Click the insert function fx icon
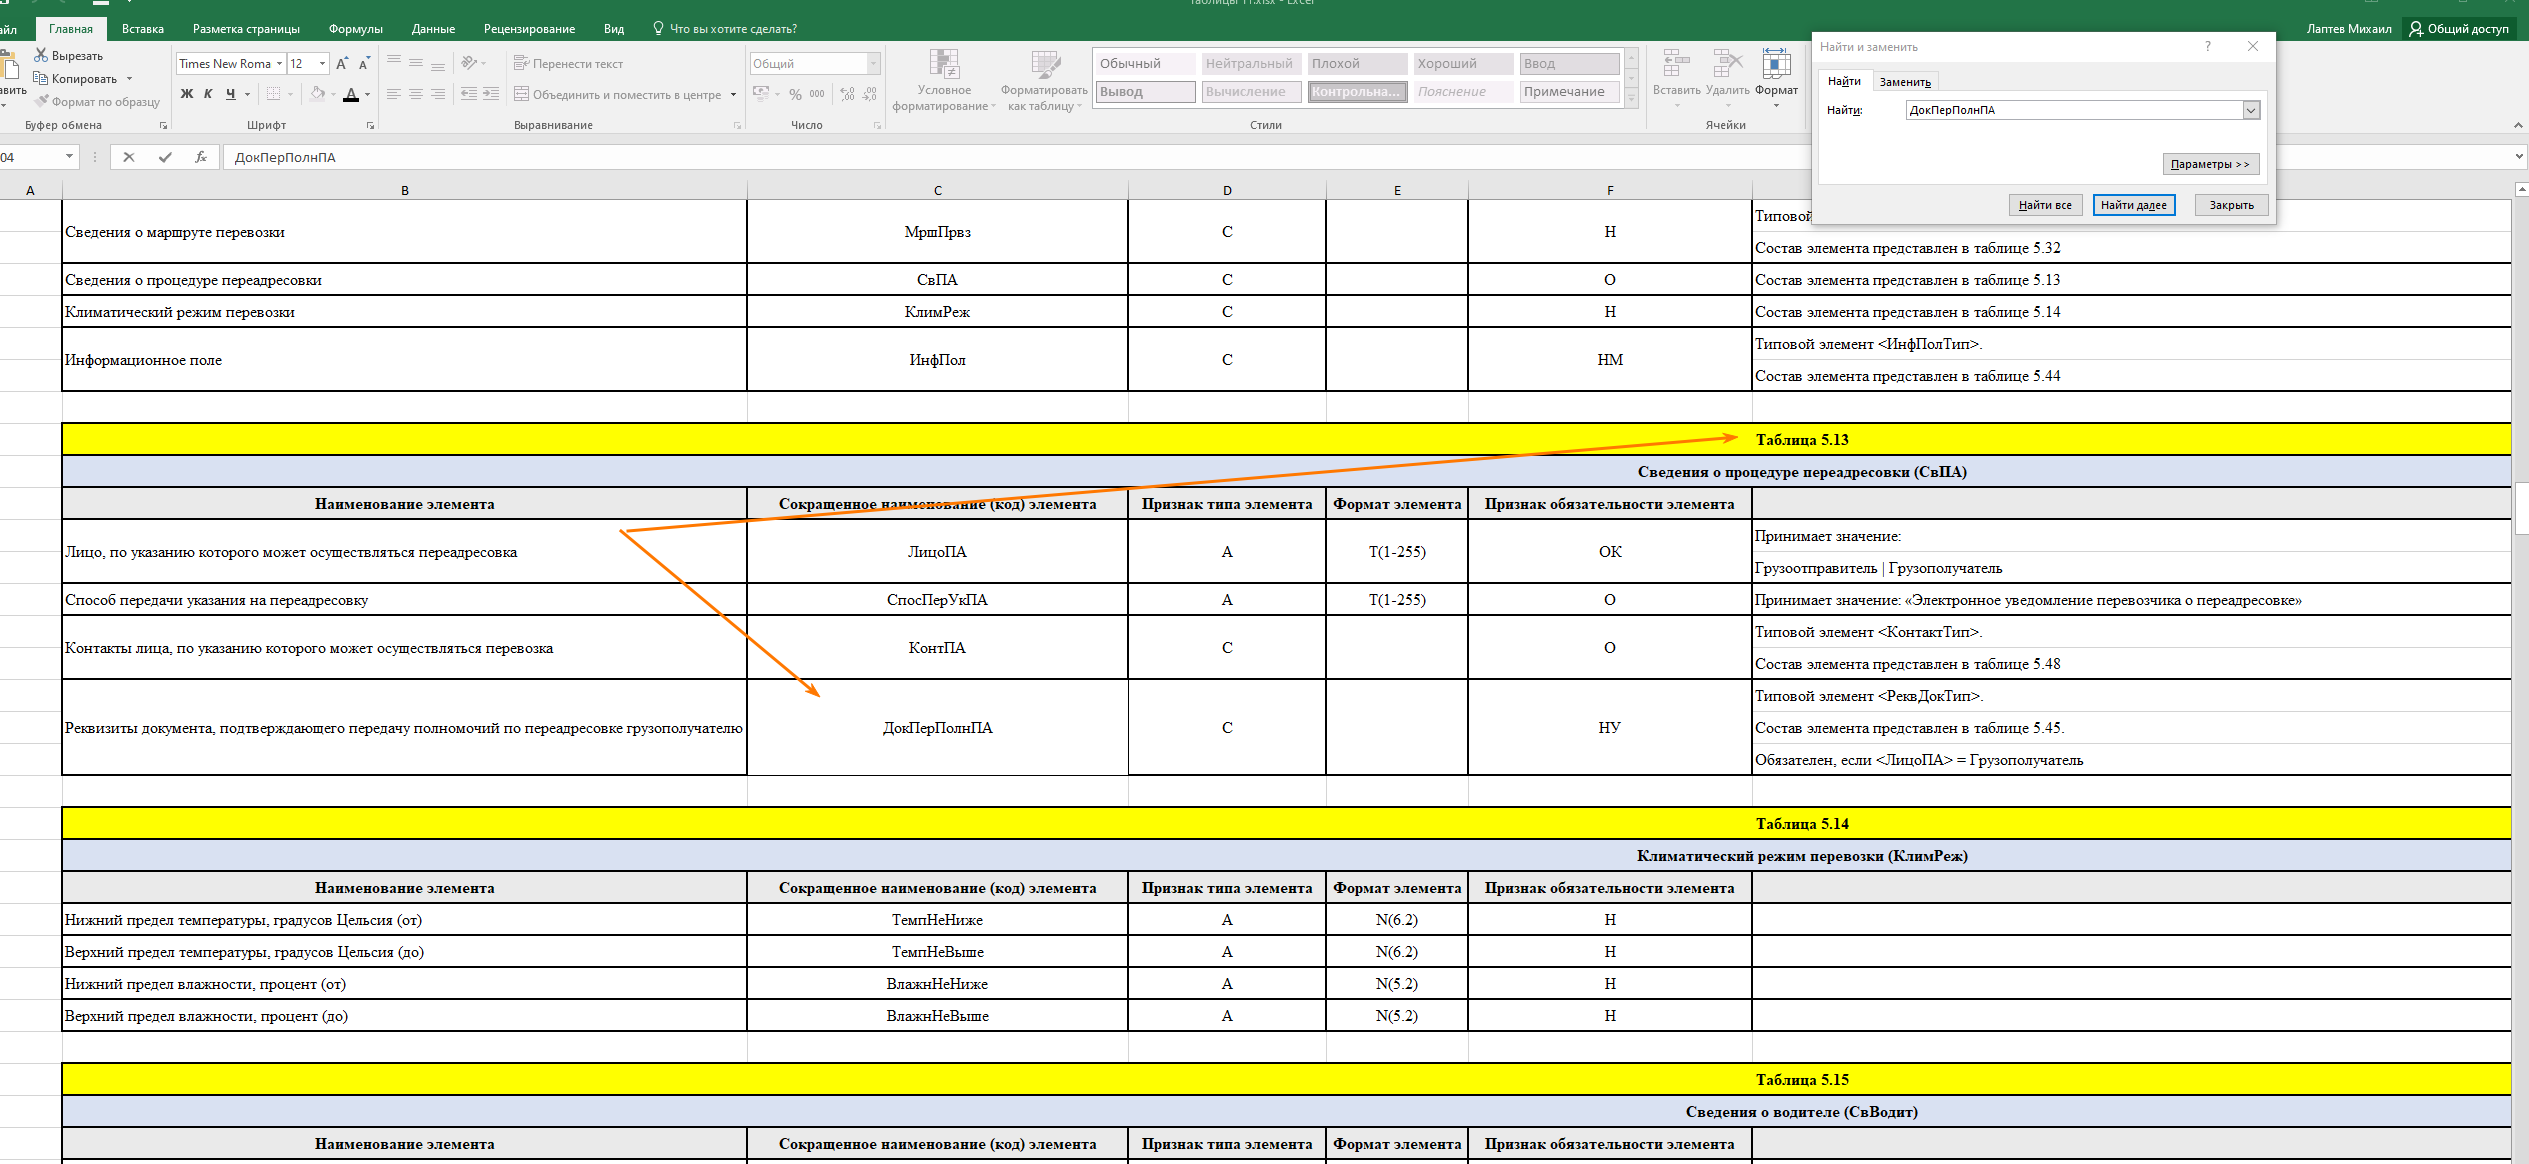 (201, 157)
